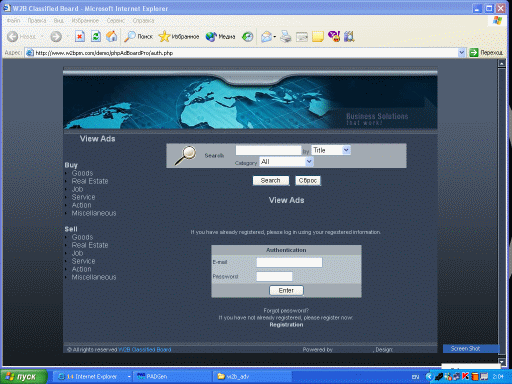Open the Вид menu
Viewport: 512px width, 384px height.
tap(59, 21)
